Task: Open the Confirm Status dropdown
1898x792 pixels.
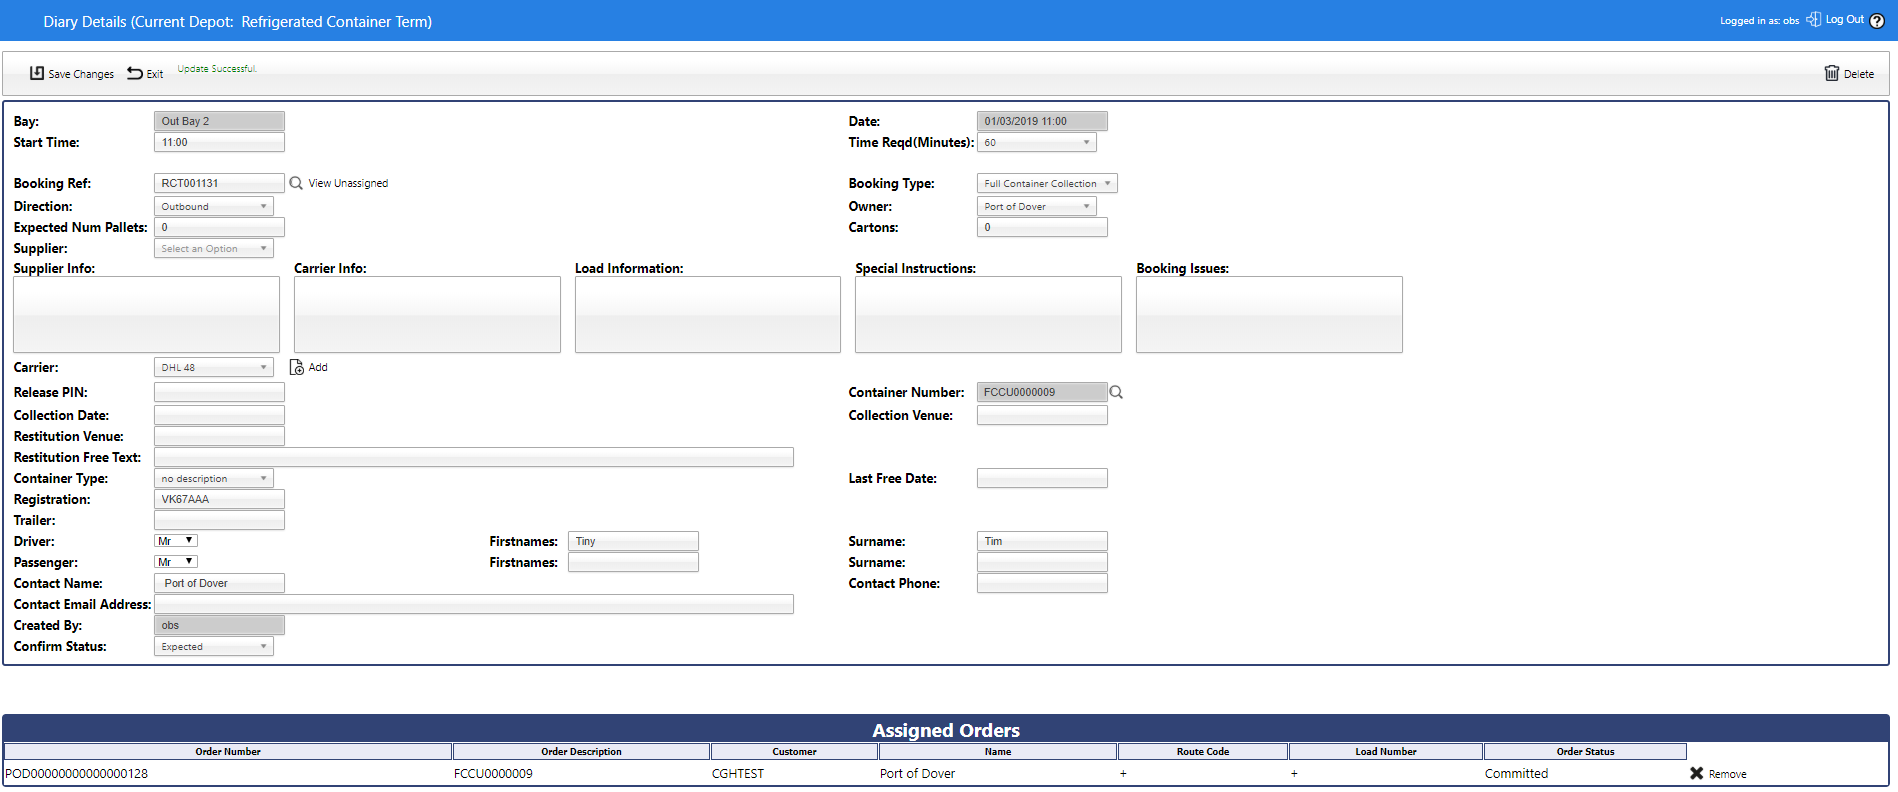Action: pos(213,646)
